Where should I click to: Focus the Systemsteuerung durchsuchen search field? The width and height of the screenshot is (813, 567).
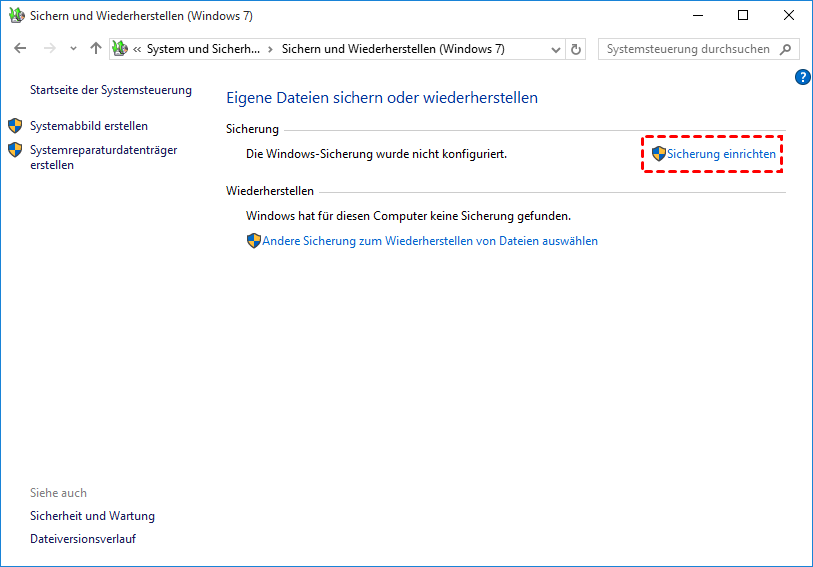(698, 49)
